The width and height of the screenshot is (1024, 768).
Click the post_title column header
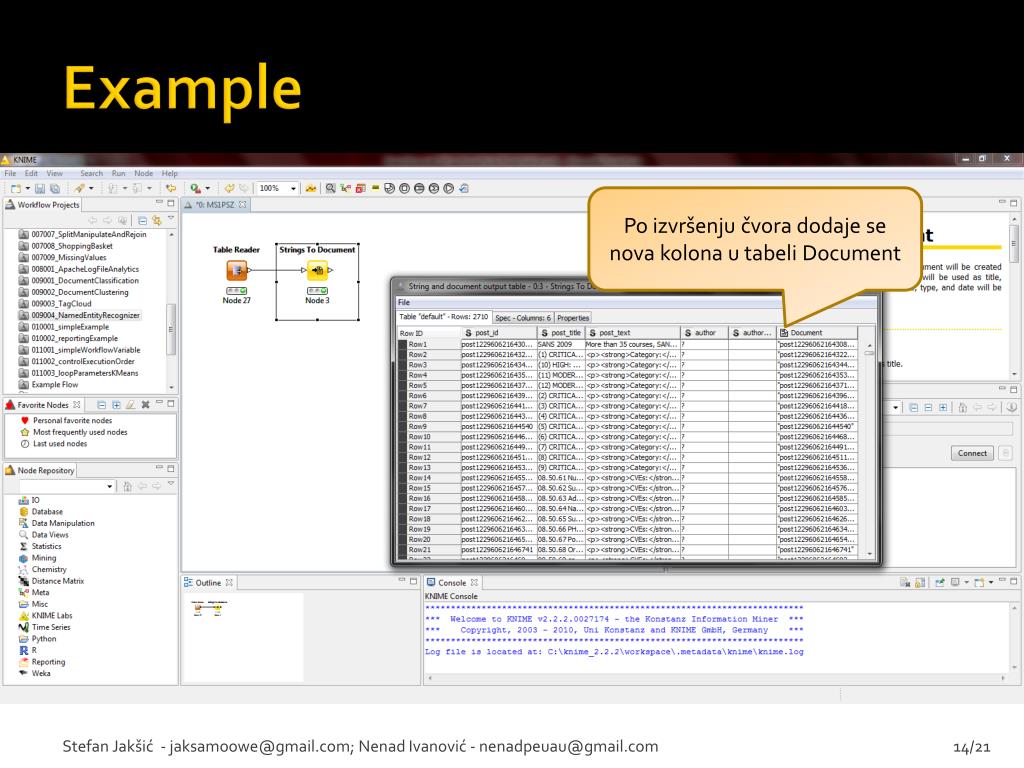(560, 333)
